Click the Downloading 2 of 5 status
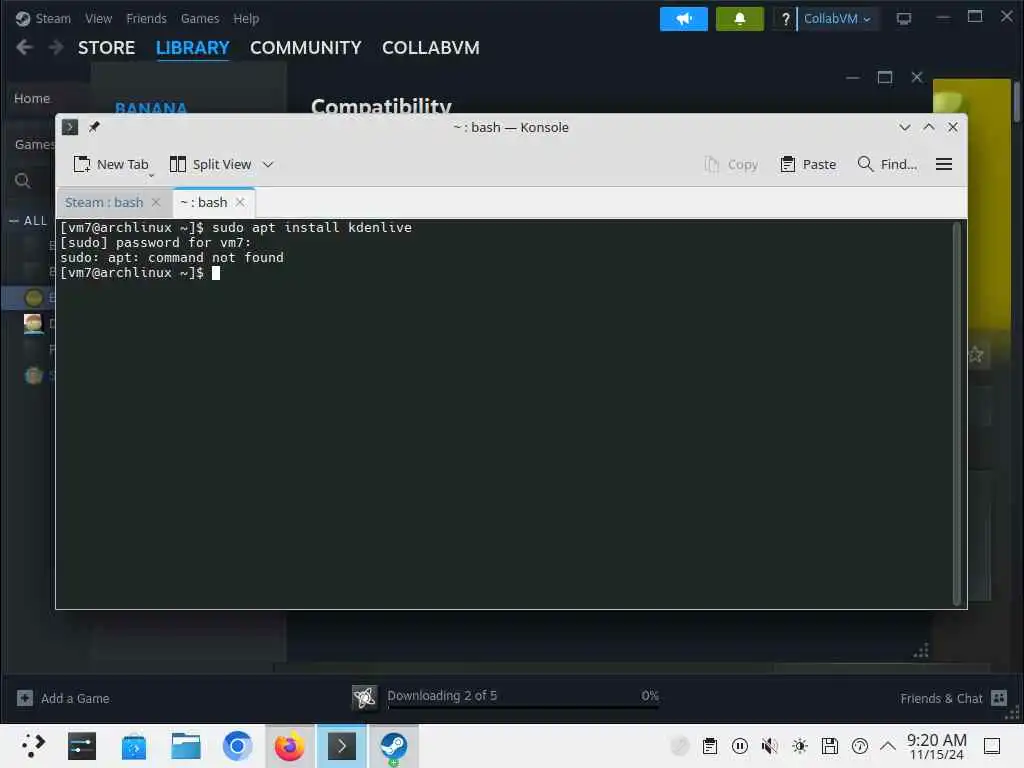The image size is (1024, 768). point(442,696)
